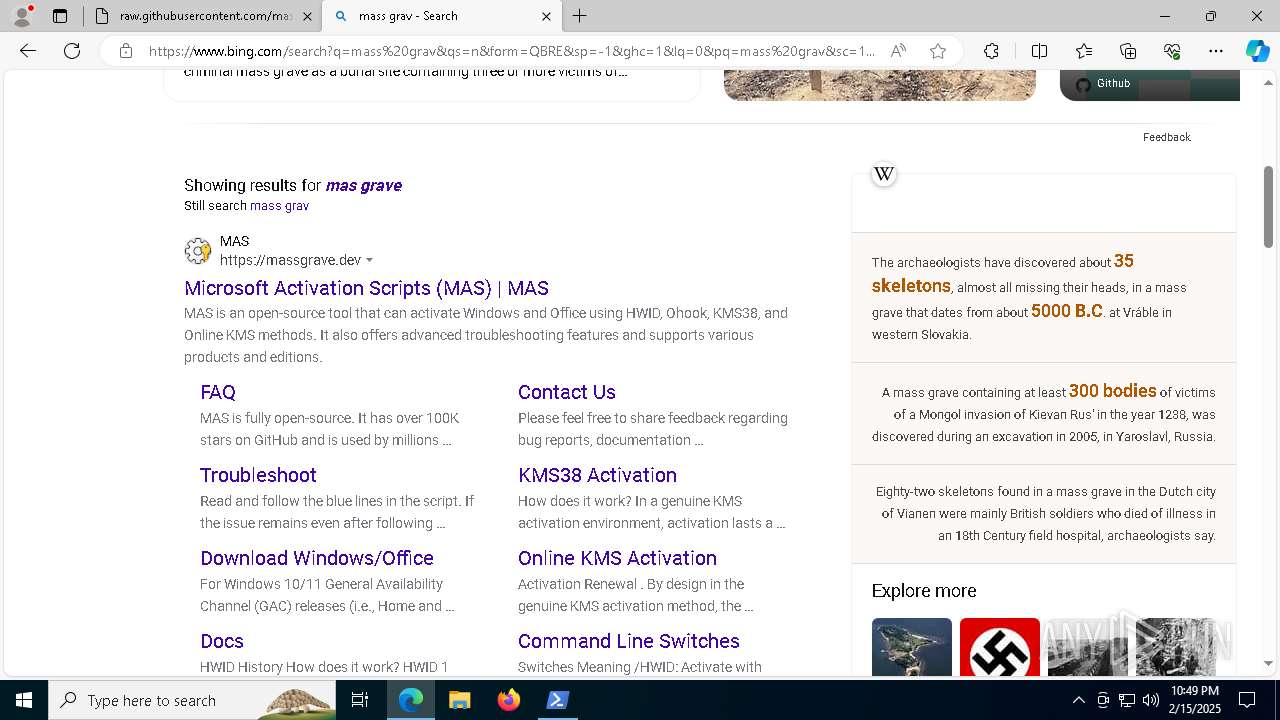
Task: Enable Read aloud in address bar
Action: pos(898,51)
